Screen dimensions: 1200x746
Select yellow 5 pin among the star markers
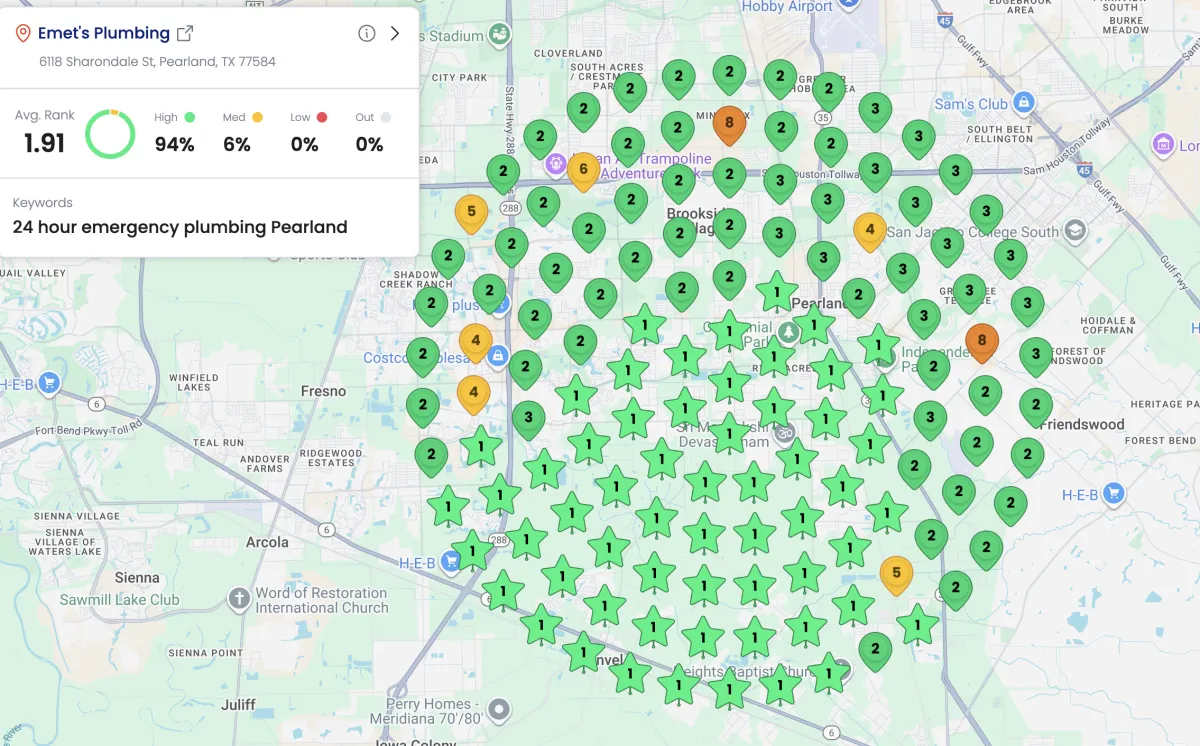896,574
